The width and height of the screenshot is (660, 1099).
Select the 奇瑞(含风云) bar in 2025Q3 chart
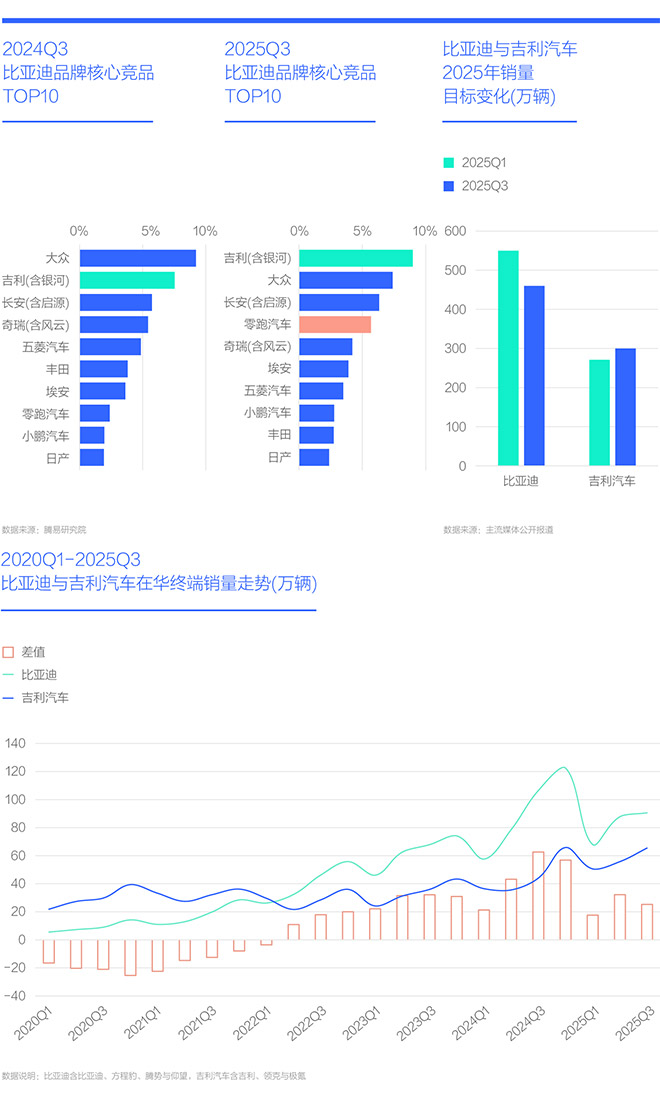[x=326, y=347]
